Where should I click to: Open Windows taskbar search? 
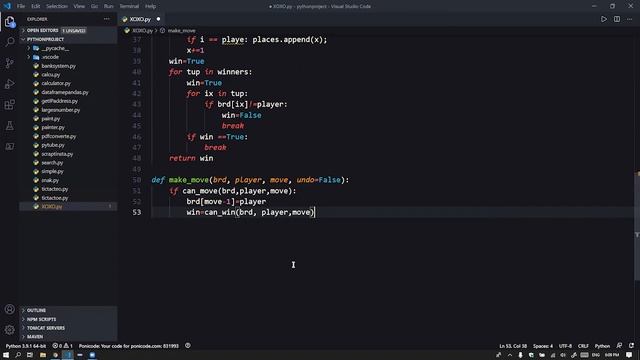pos(18,355)
